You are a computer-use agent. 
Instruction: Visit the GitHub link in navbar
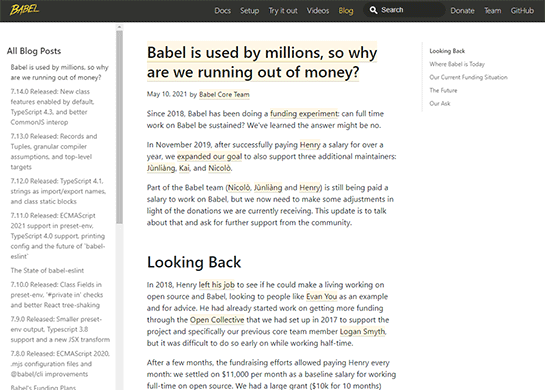coord(522,11)
